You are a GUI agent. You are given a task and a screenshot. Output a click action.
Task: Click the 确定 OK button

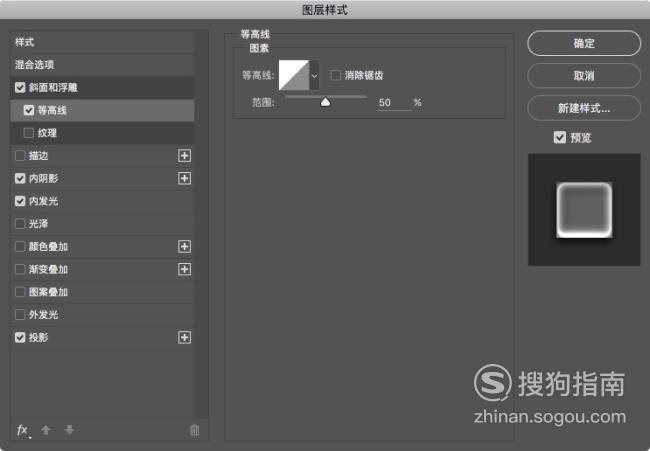584,43
